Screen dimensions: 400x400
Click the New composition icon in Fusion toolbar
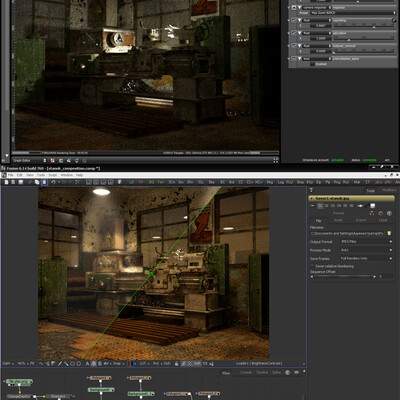pos(6,182)
